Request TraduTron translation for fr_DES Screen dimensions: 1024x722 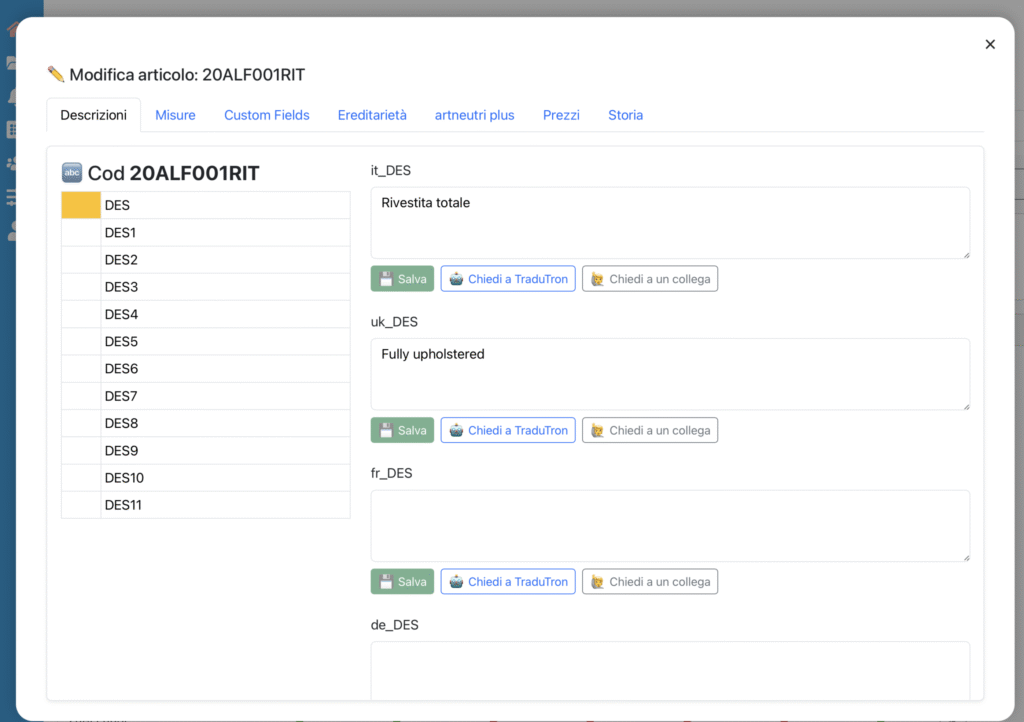508,581
